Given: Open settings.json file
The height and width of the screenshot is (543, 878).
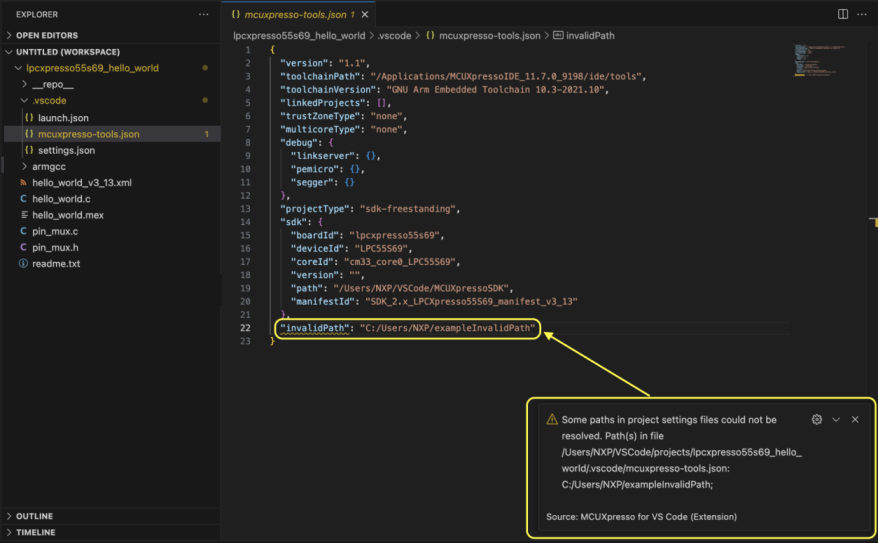Looking at the screenshot, I should 66,150.
